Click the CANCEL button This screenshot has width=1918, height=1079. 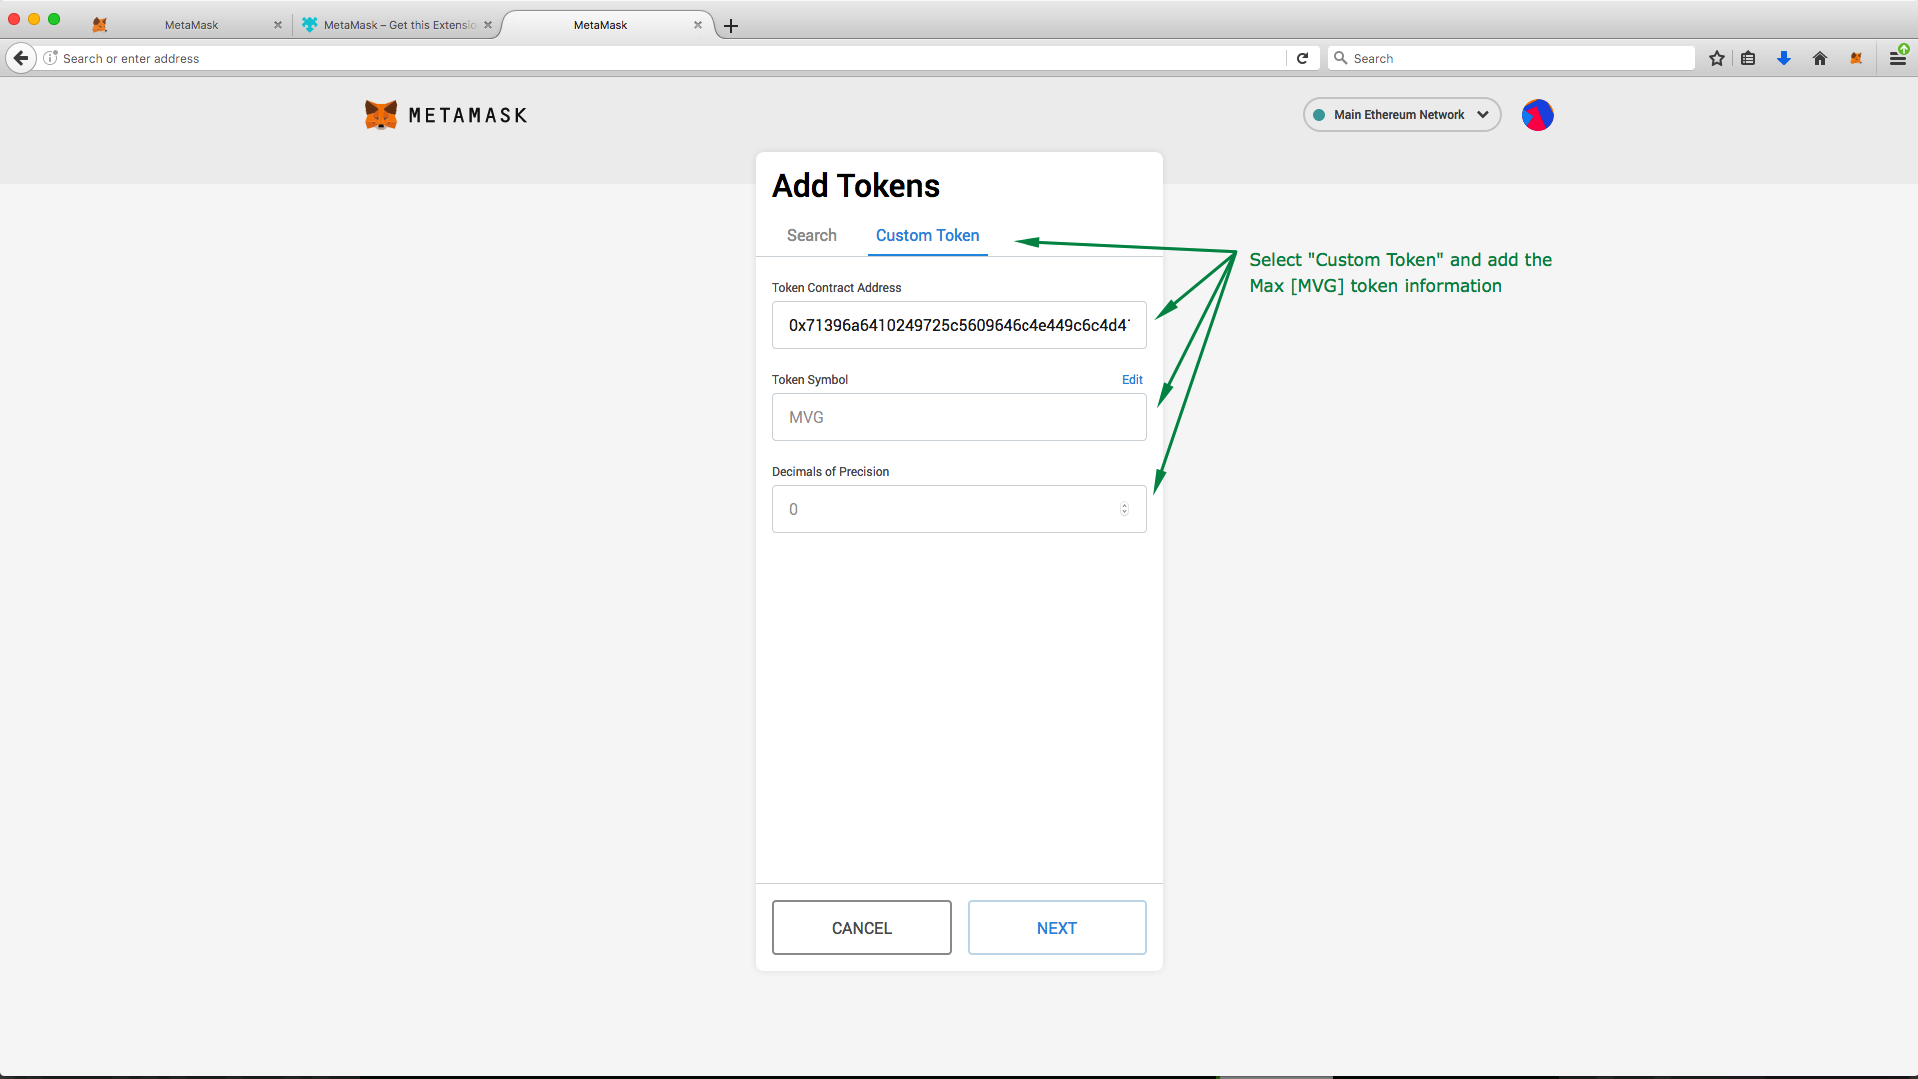(x=862, y=928)
